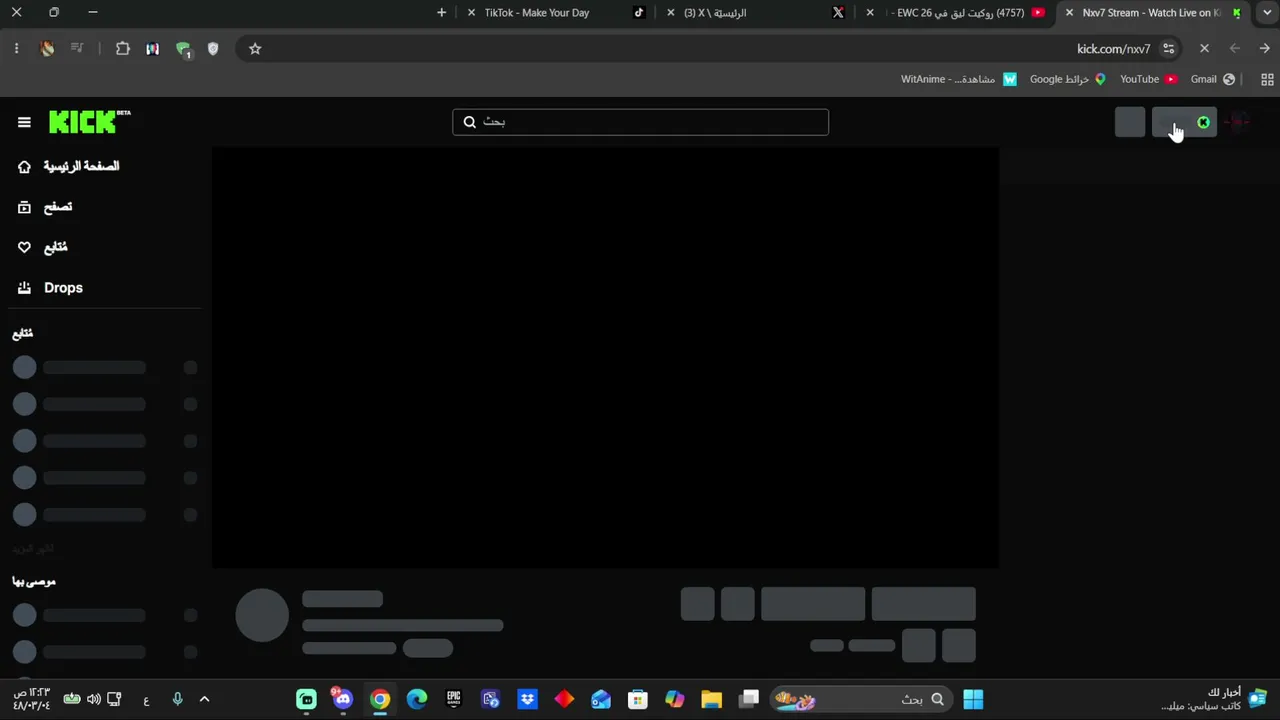Open Microsoft Store from taskbar
The image size is (1280, 720).
637,699
